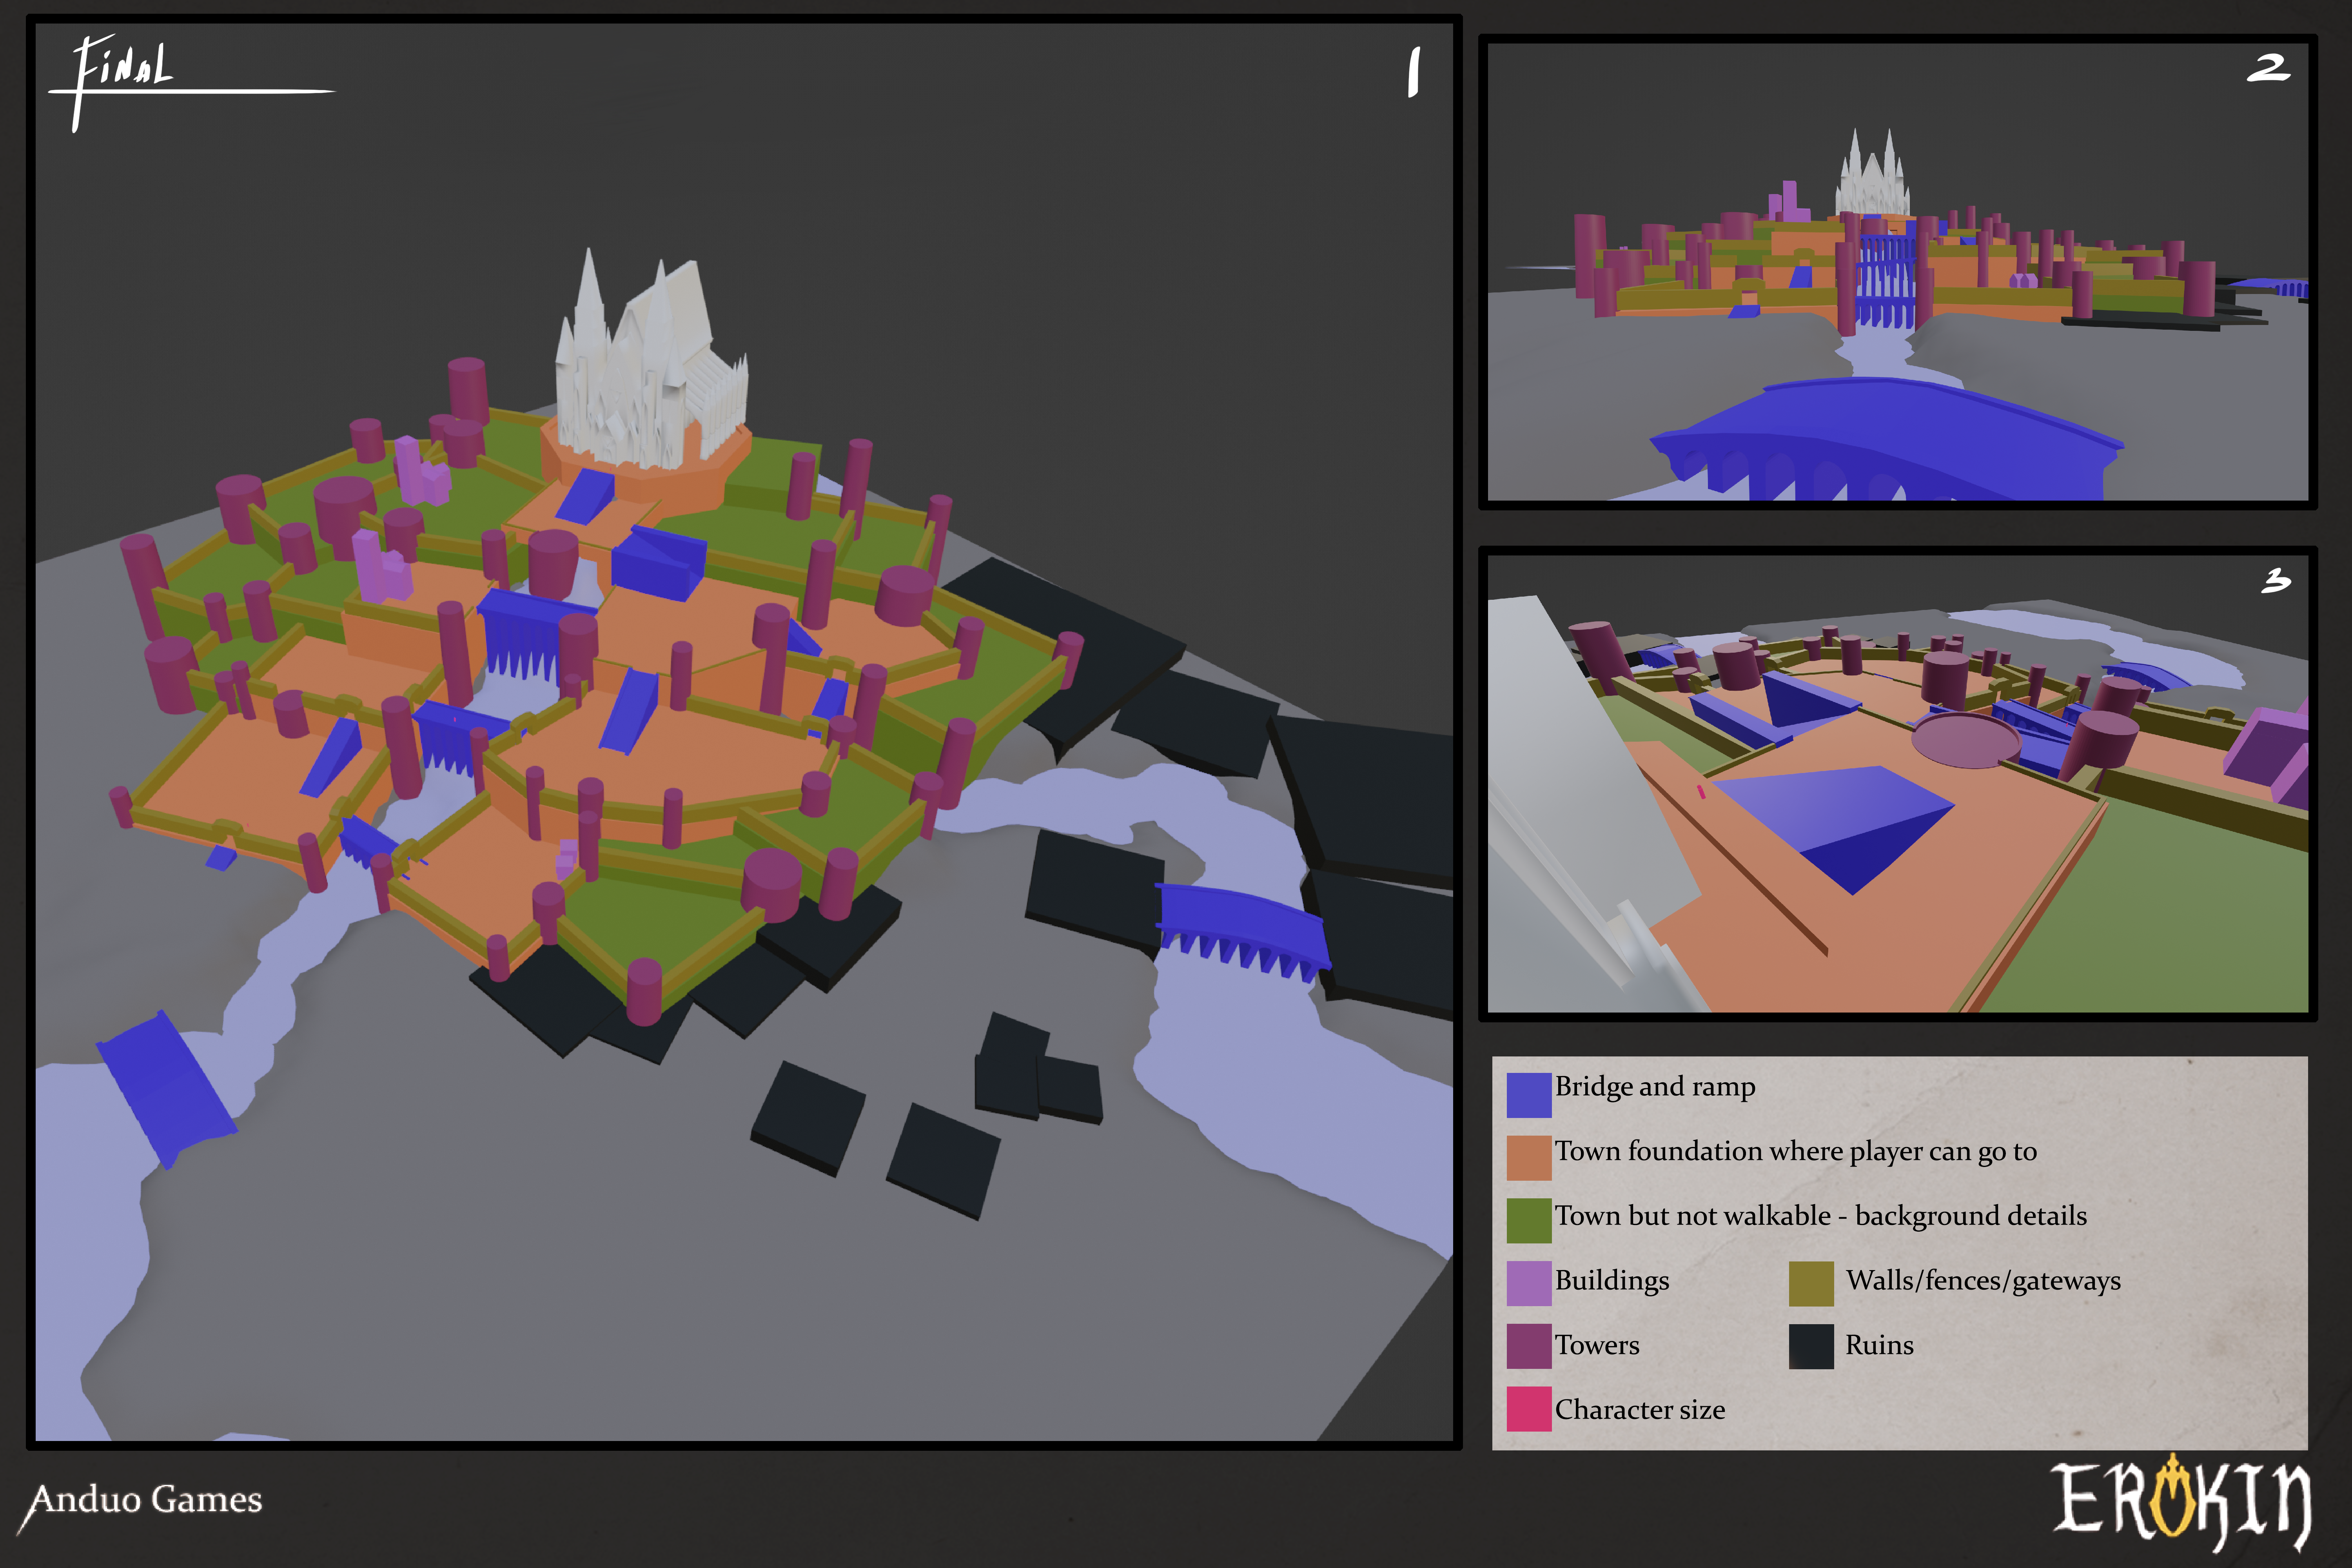Click the handwritten number 1 label
Screen dimensions: 2352x1568
tap(1413, 72)
